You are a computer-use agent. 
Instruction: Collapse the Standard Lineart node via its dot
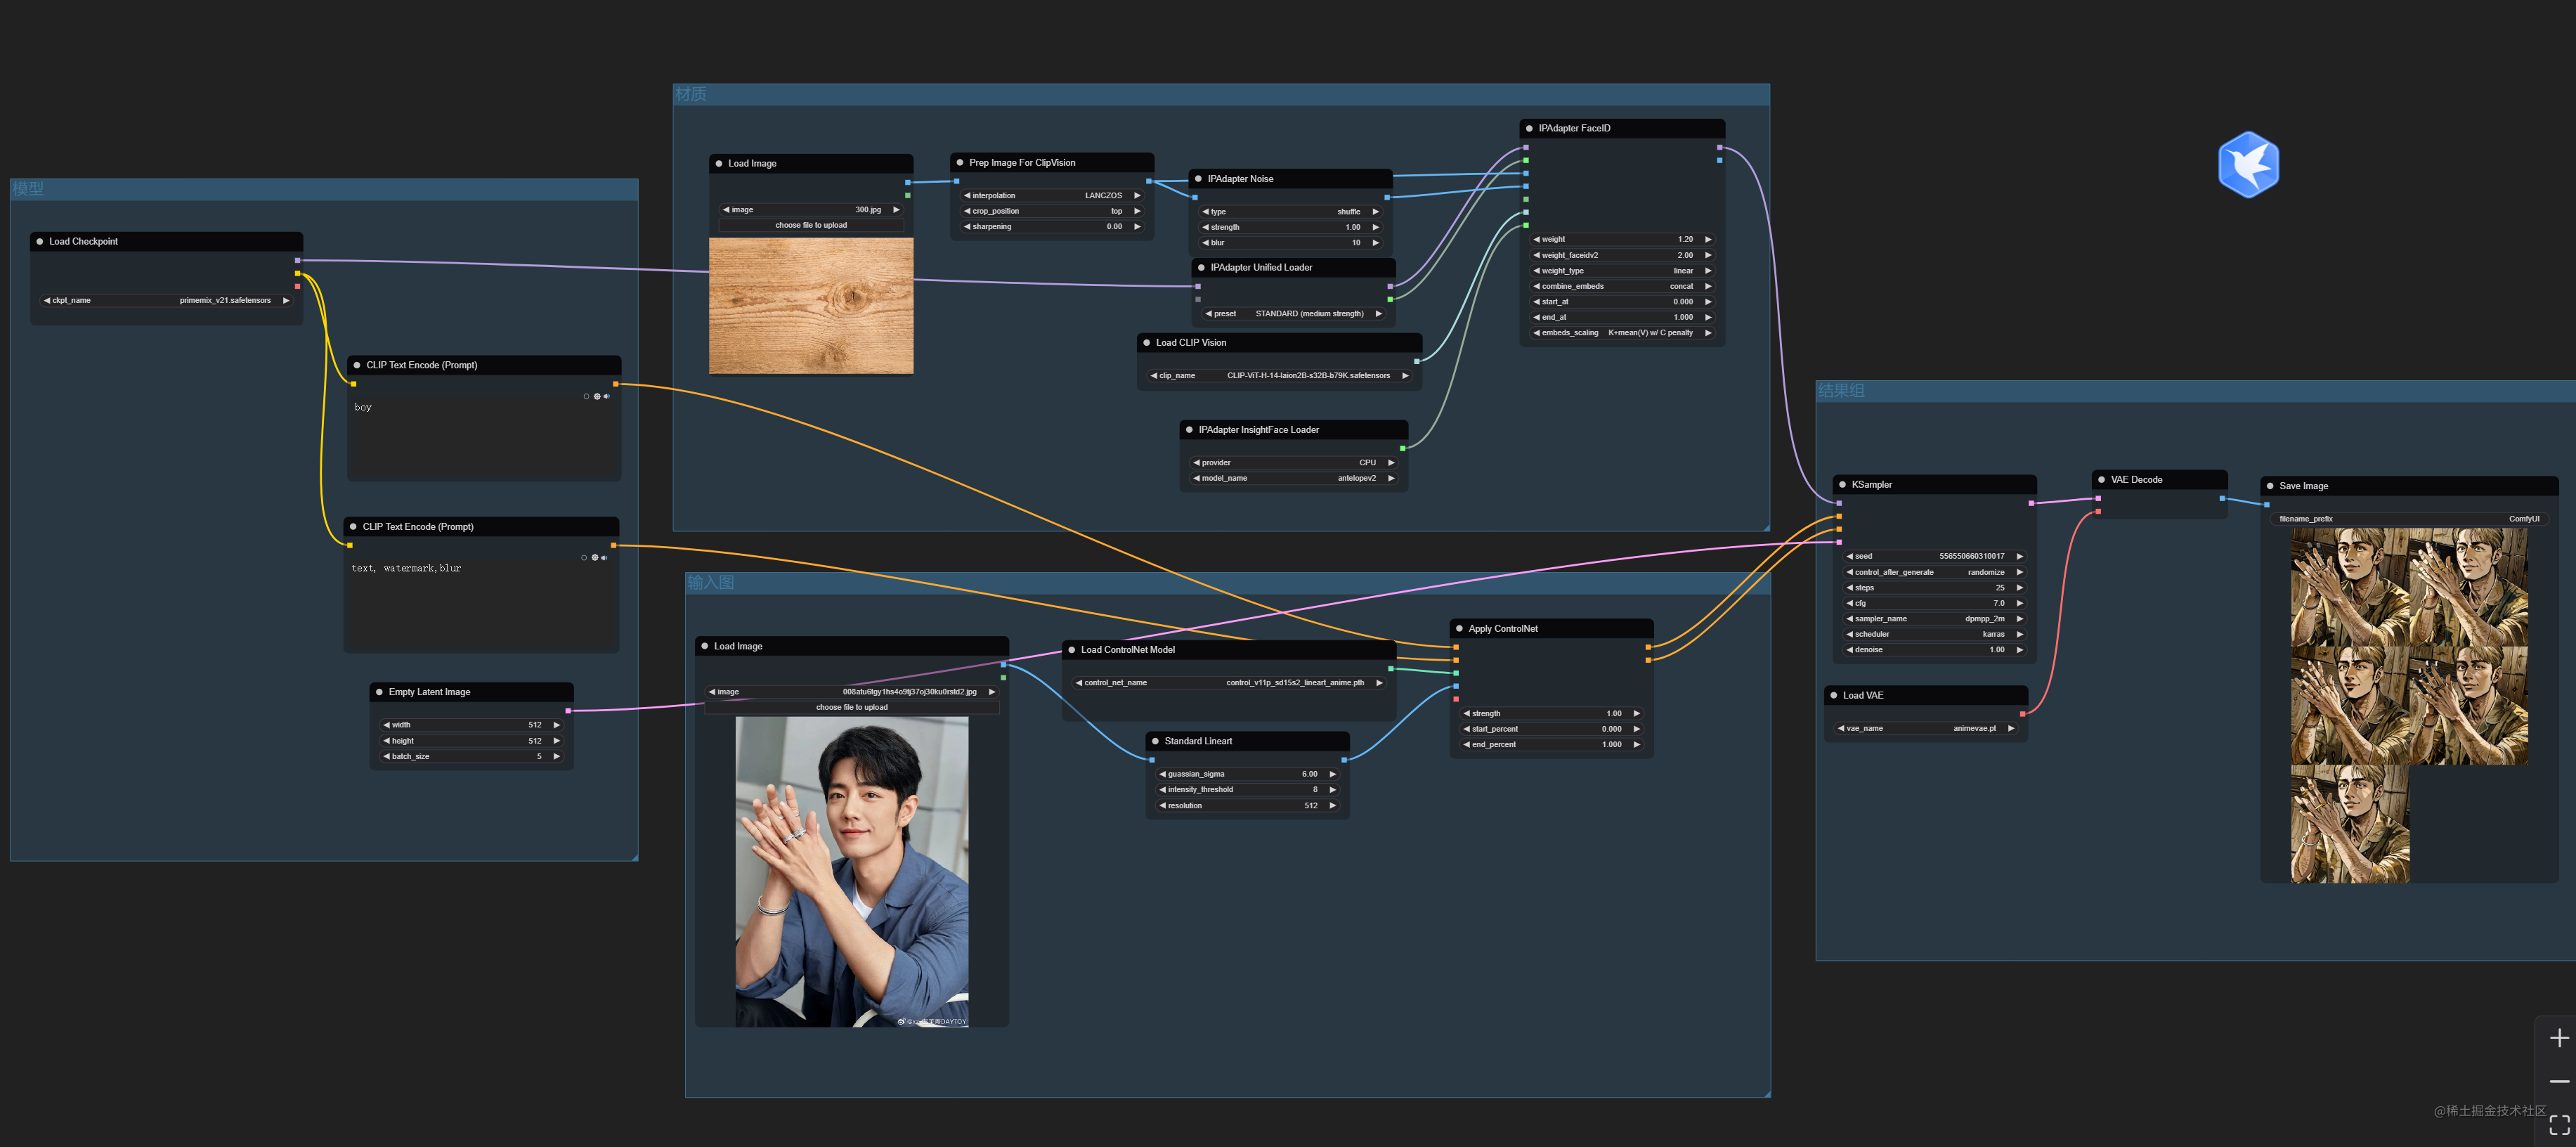point(1155,741)
